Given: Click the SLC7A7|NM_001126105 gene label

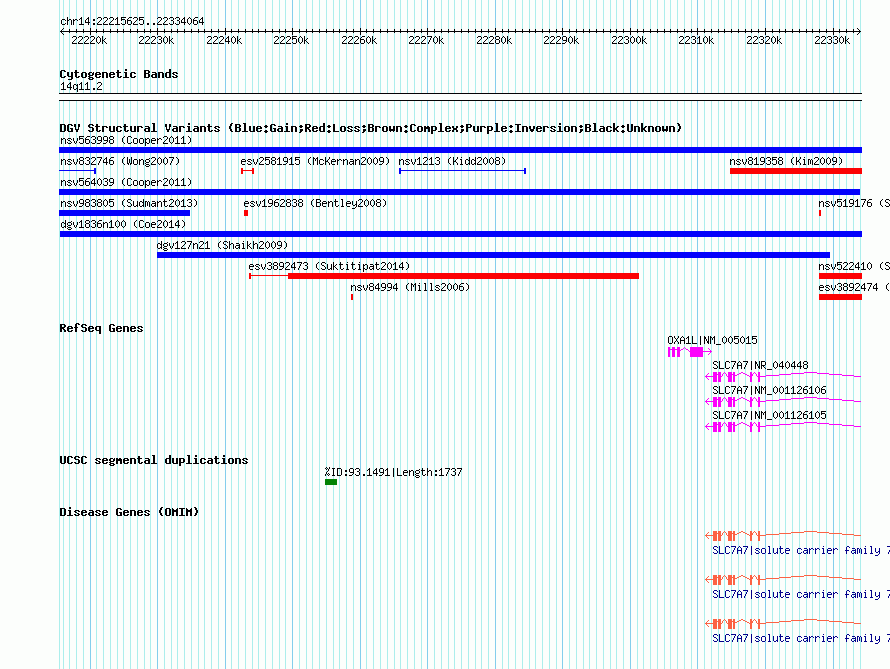Looking at the screenshot, I should click(769, 415).
